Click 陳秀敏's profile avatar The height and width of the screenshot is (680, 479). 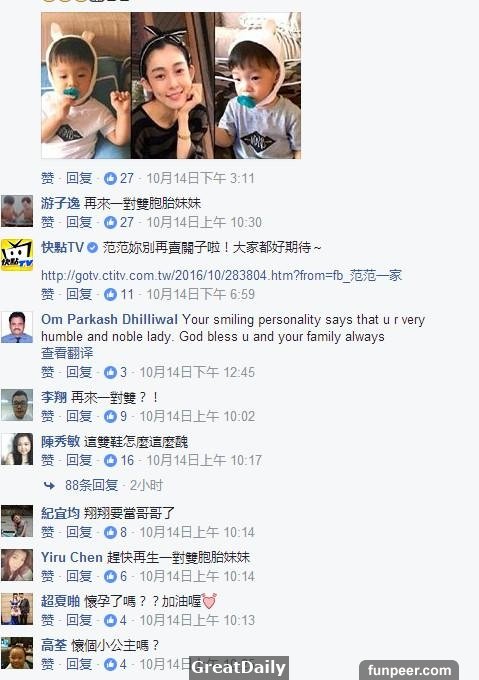tap(17, 449)
